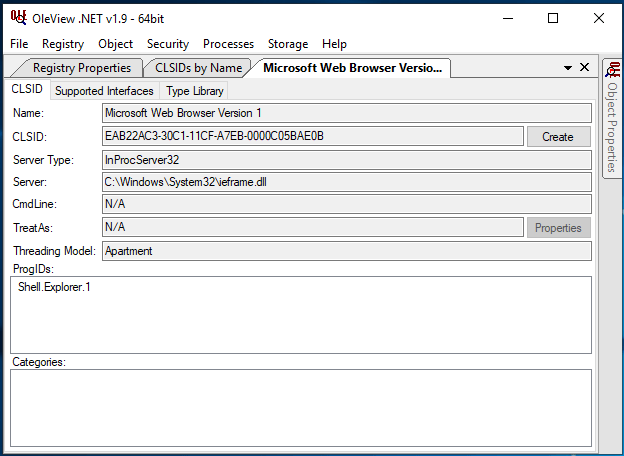Screen dimensions: 624x456
Task: Open the Object Properties side panel
Action: [612, 118]
